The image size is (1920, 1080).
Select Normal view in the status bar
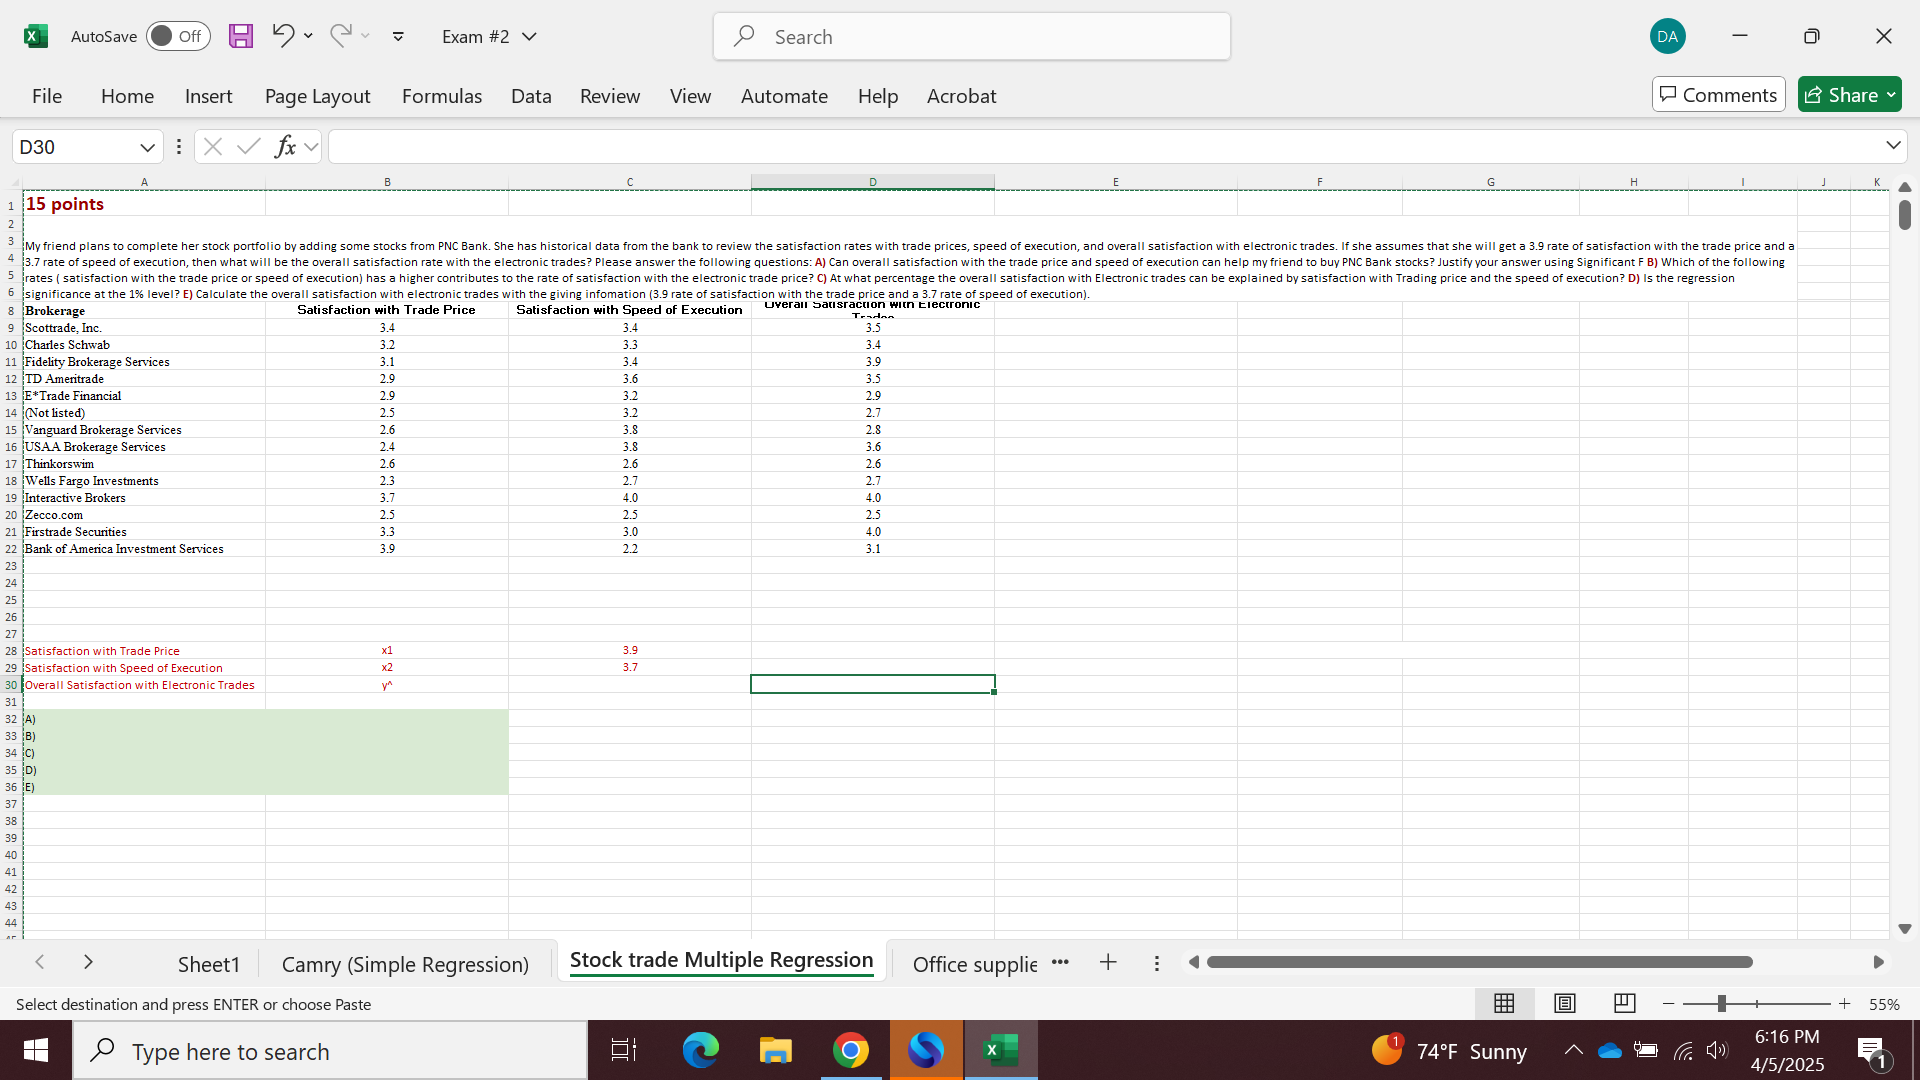[x=1504, y=1003]
